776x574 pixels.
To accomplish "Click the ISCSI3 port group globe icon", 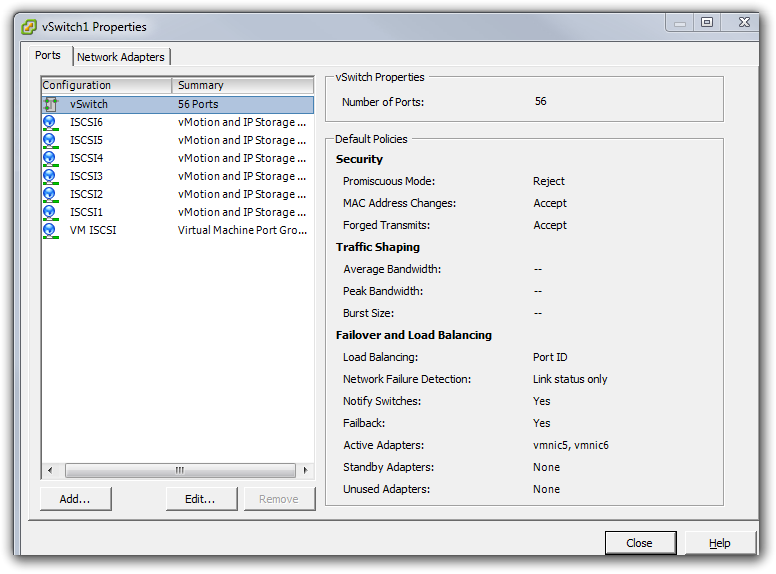I will pos(50,176).
